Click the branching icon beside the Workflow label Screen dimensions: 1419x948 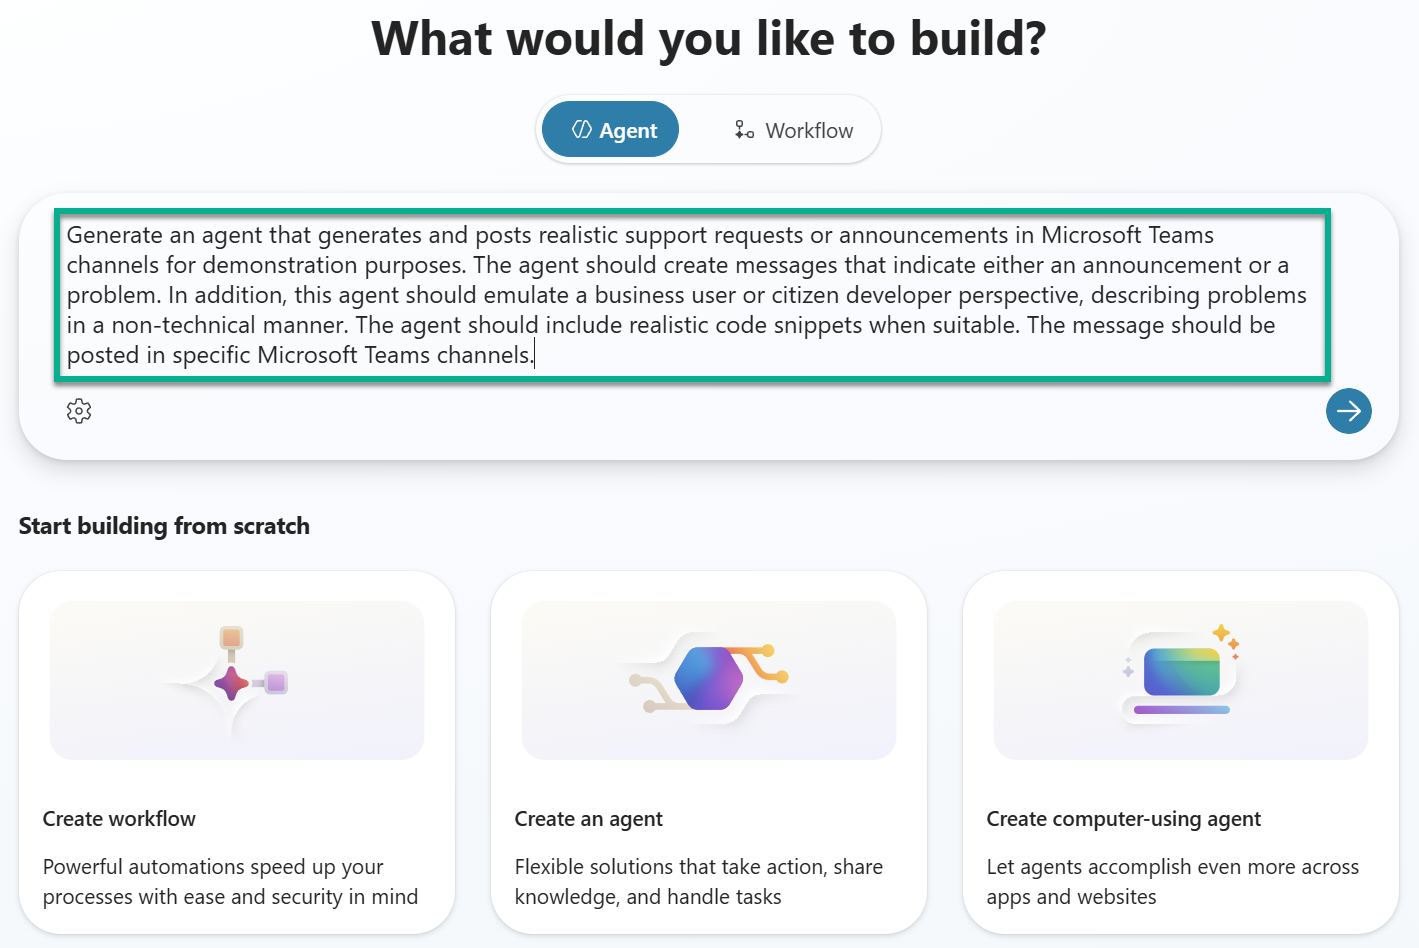[x=744, y=130]
